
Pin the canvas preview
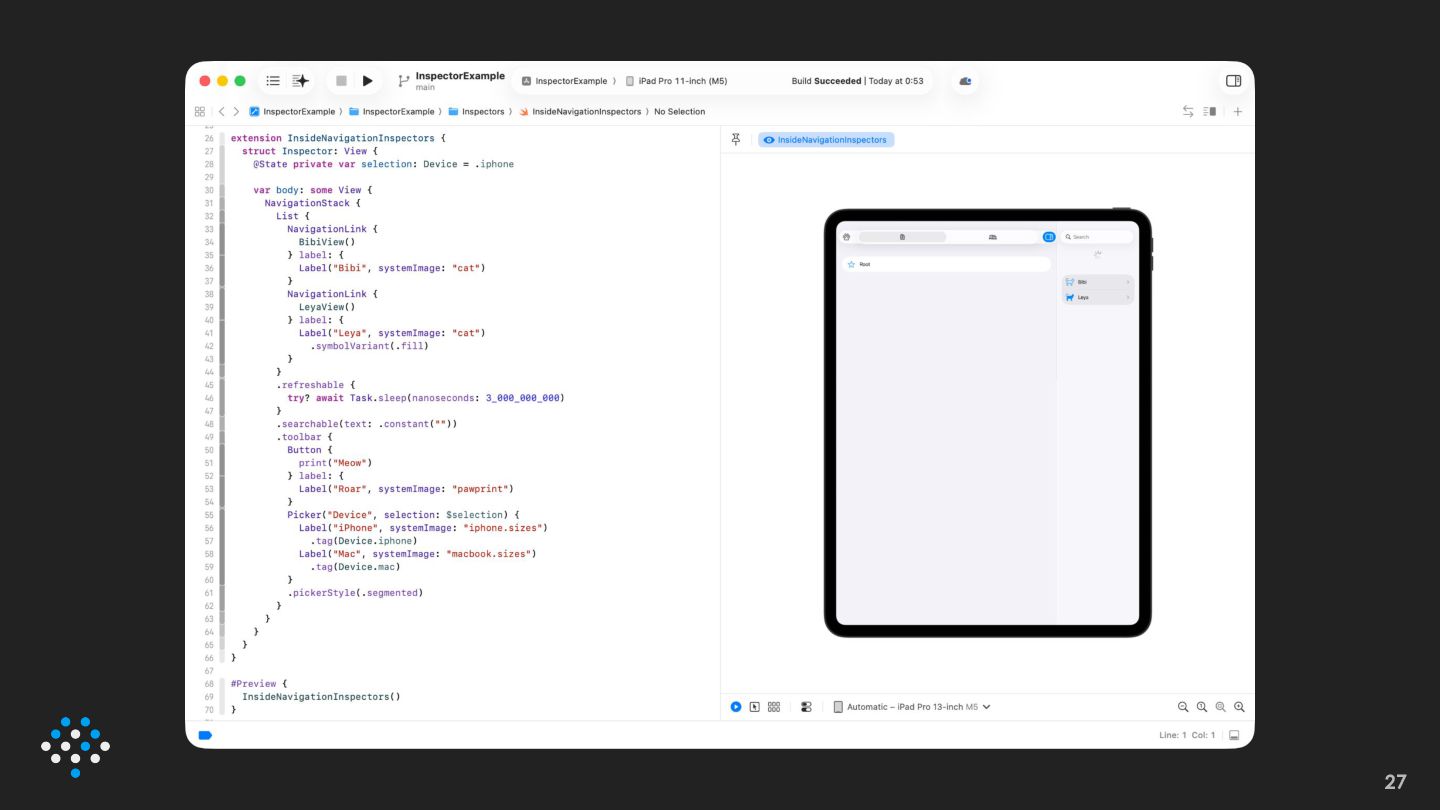736,140
